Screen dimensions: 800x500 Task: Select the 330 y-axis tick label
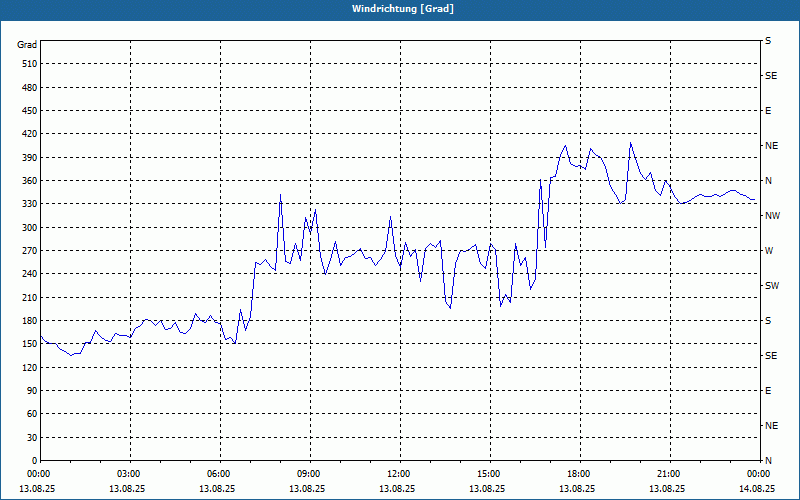[x=30, y=204]
